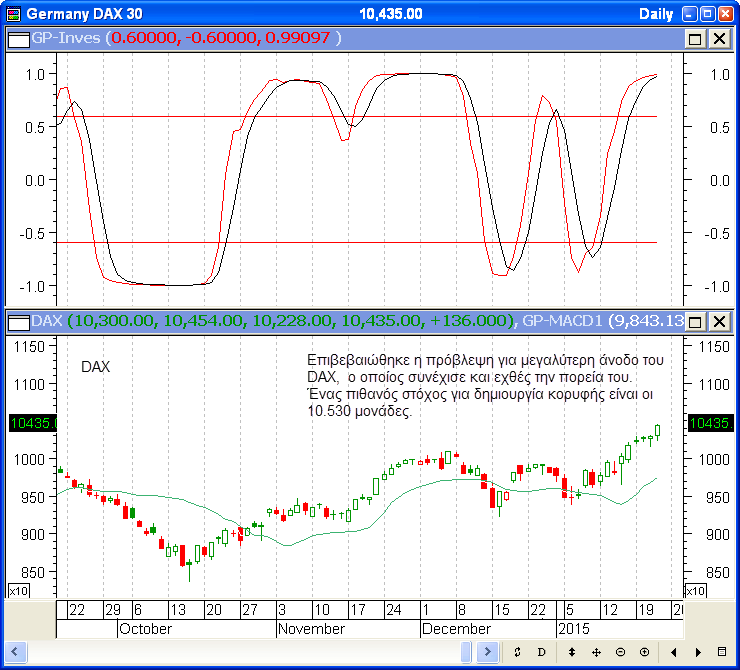Click the refresh/rescale chart icon
This screenshot has height=670, width=740.
pos(517,652)
